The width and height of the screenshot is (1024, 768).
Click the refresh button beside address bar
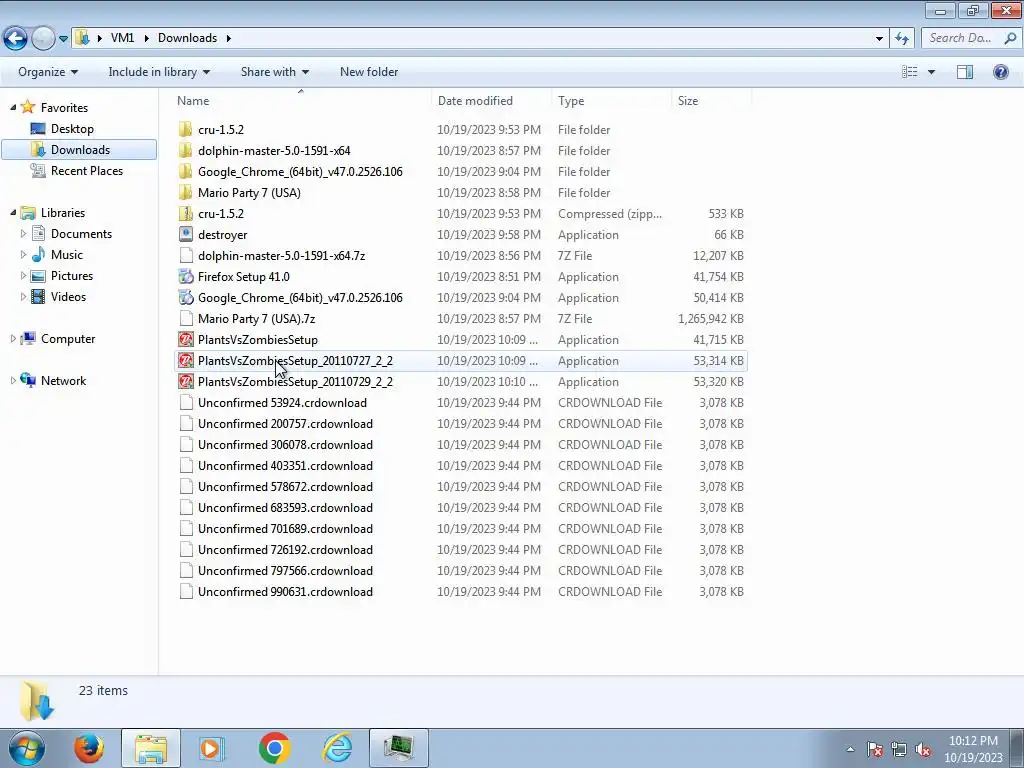(902, 39)
